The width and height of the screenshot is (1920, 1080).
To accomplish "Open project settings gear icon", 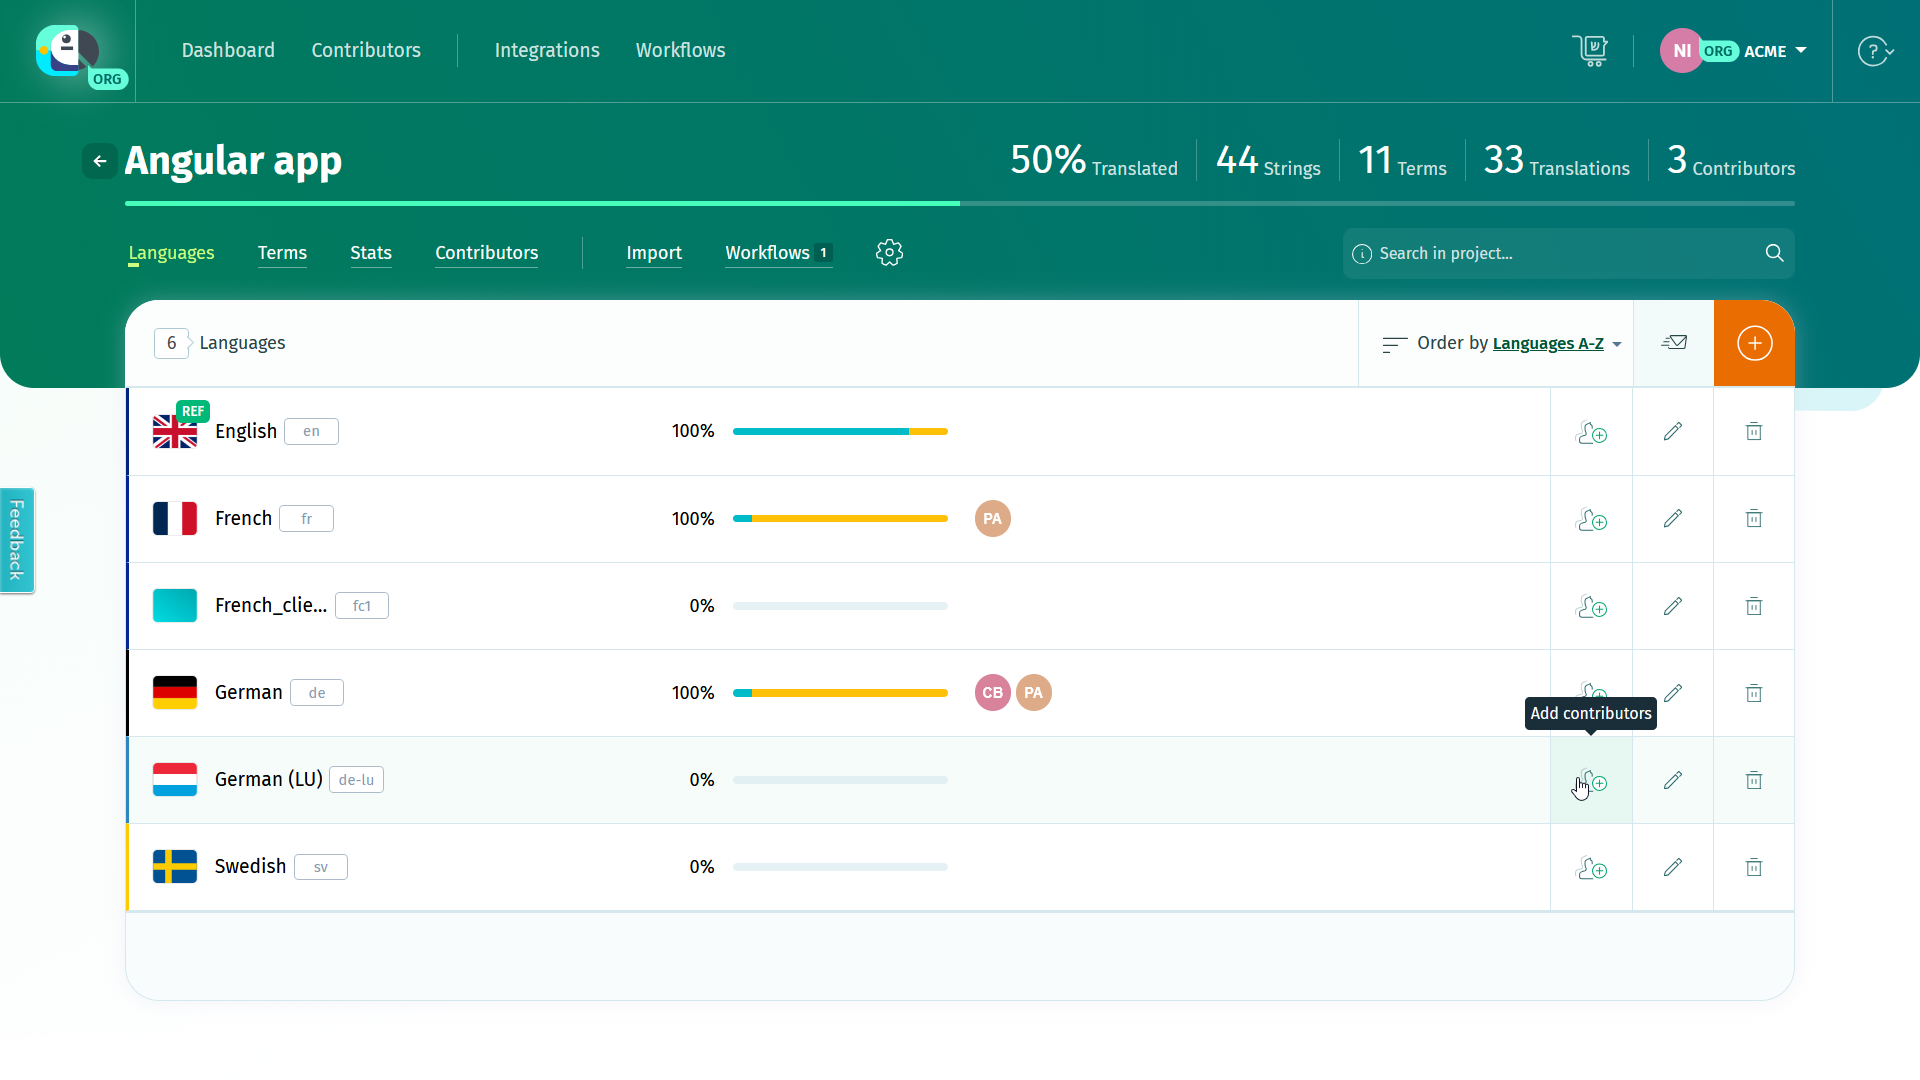I will point(889,253).
